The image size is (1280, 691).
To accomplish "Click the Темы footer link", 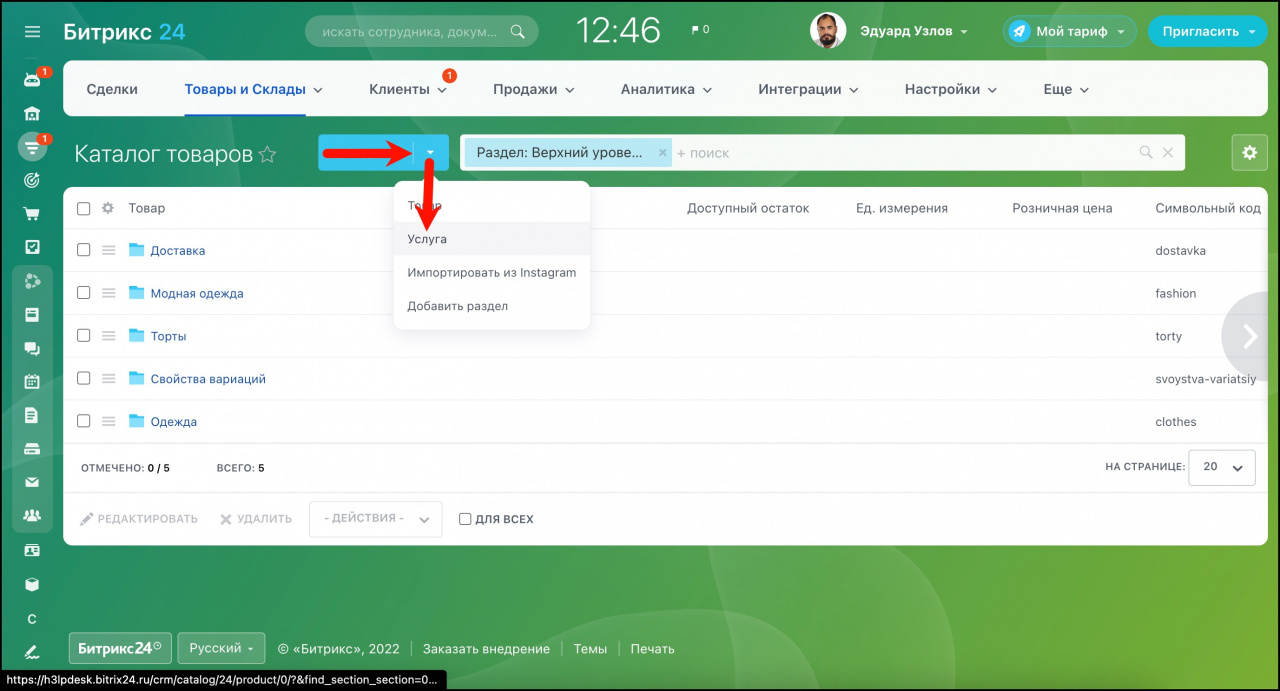I will 590,649.
